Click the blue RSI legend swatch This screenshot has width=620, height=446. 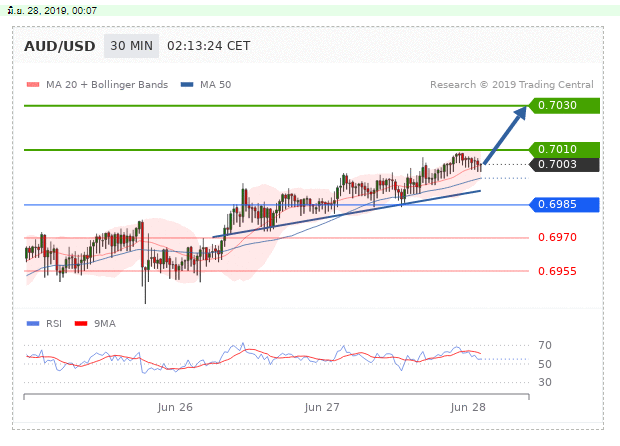point(33,324)
